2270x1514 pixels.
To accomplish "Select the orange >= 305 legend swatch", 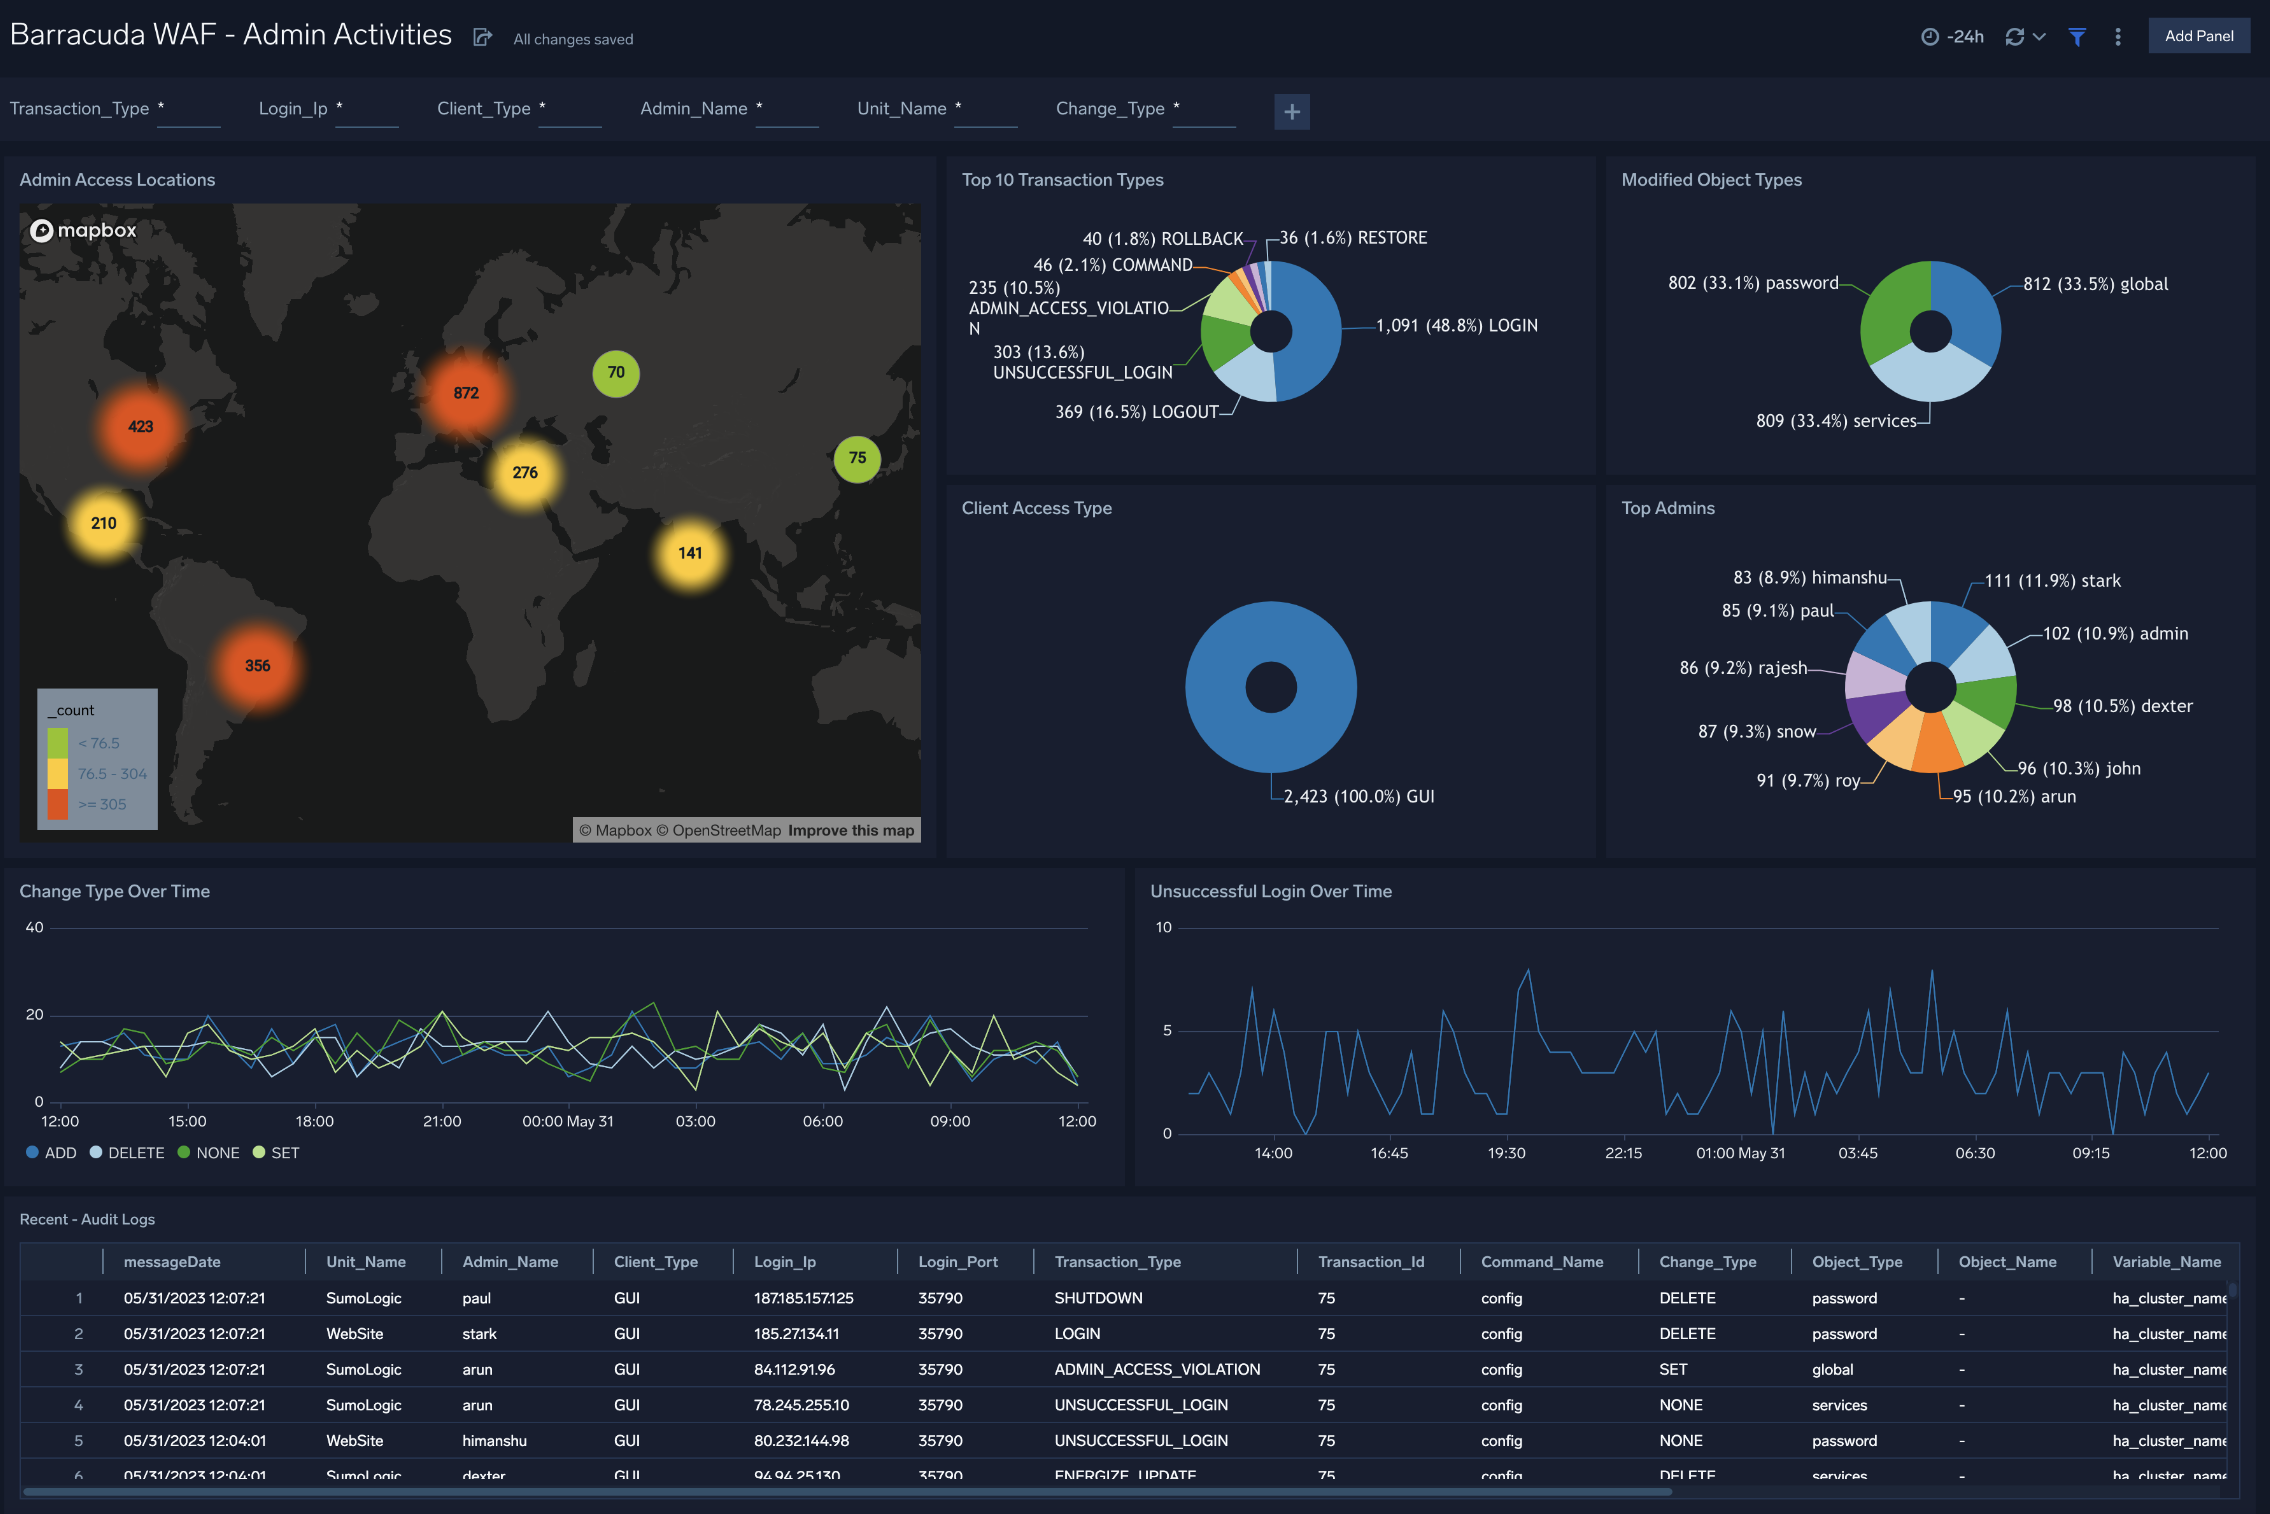I will pyautogui.click(x=57, y=803).
